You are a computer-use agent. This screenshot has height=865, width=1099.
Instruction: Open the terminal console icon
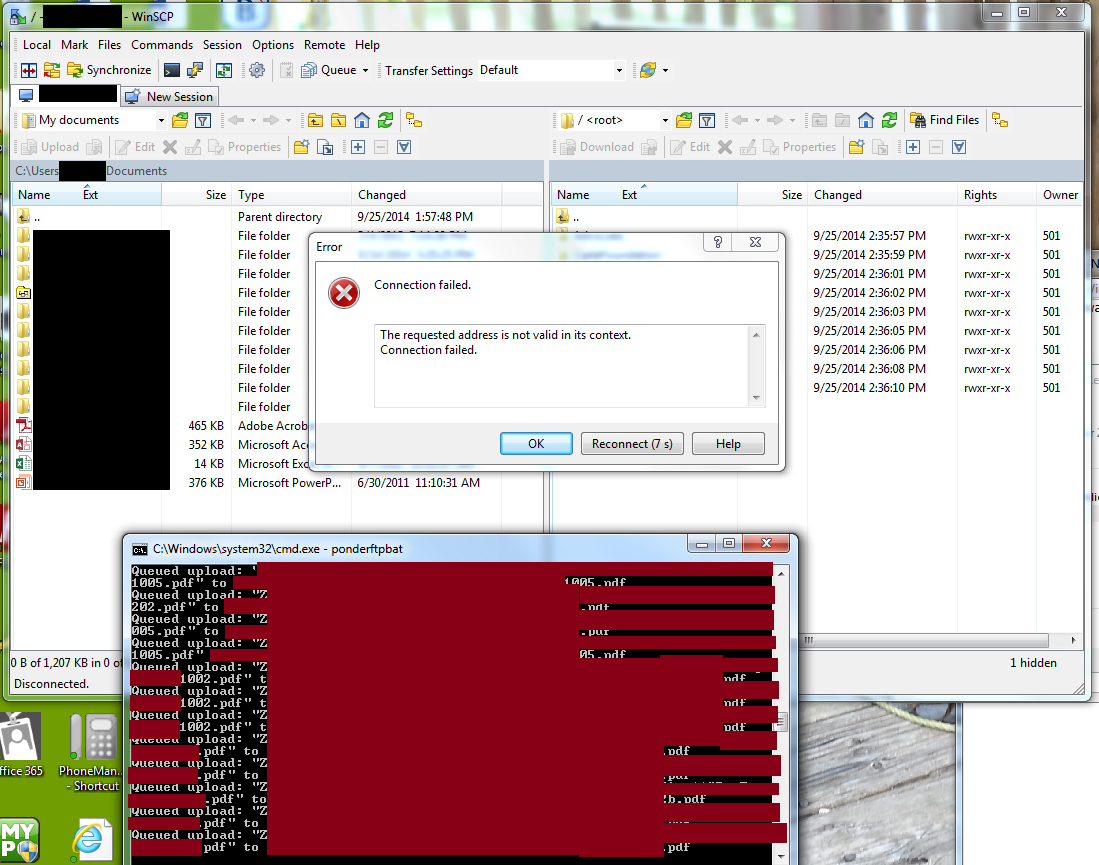click(x=172, y=70)
